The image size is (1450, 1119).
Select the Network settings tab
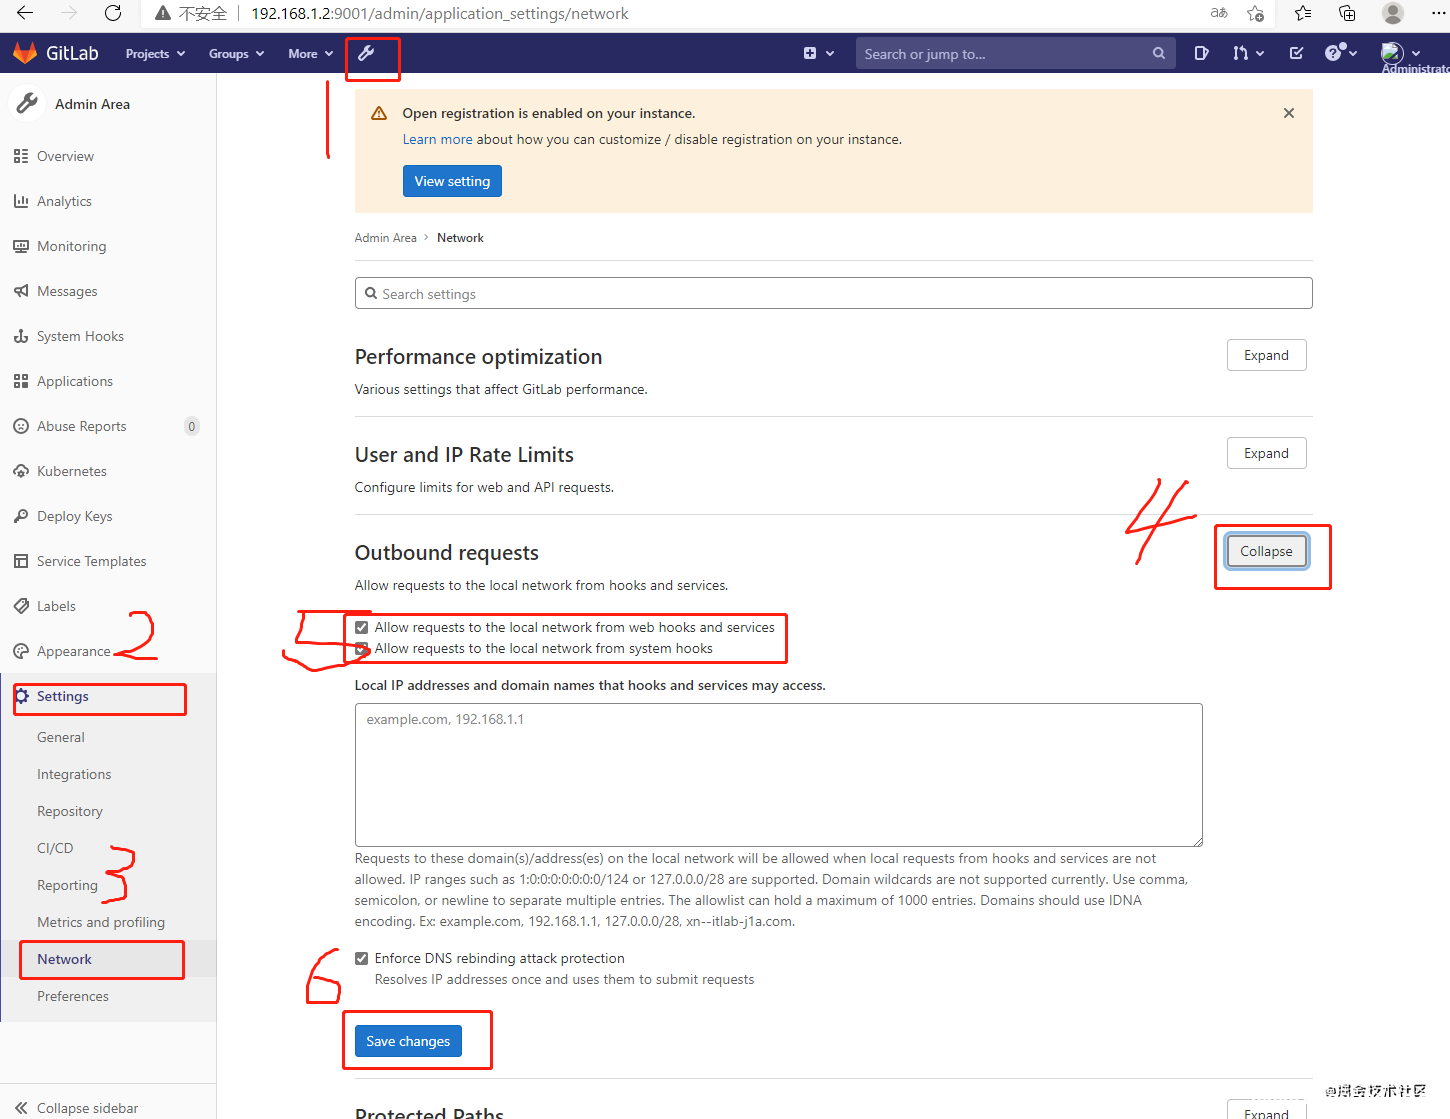65,958
